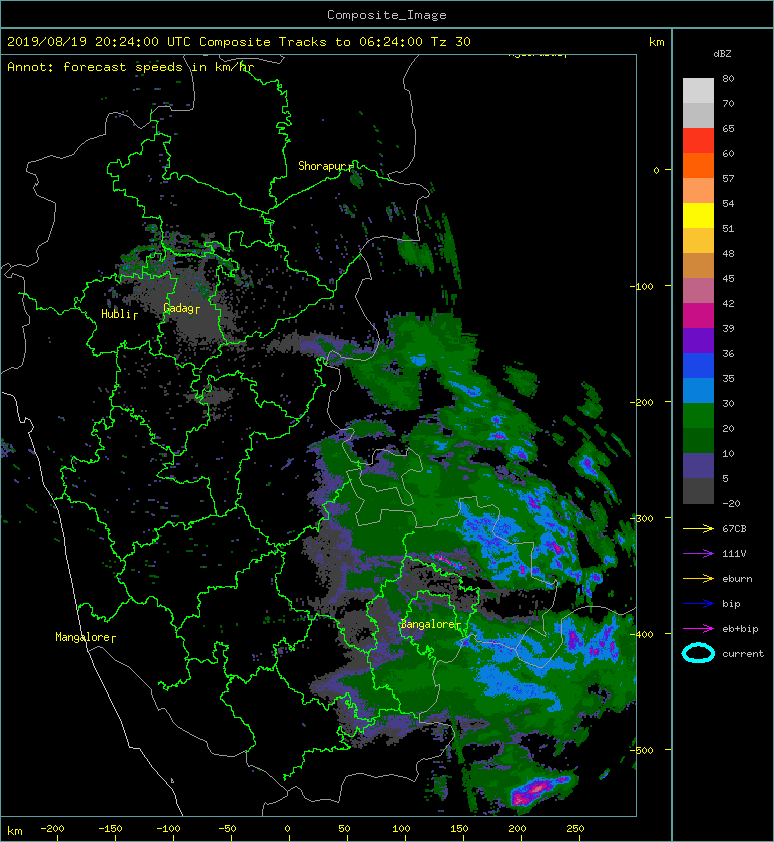Click the 42 dBZ magenta swatch
The image size is (774, 842).
tap(698, 316)
